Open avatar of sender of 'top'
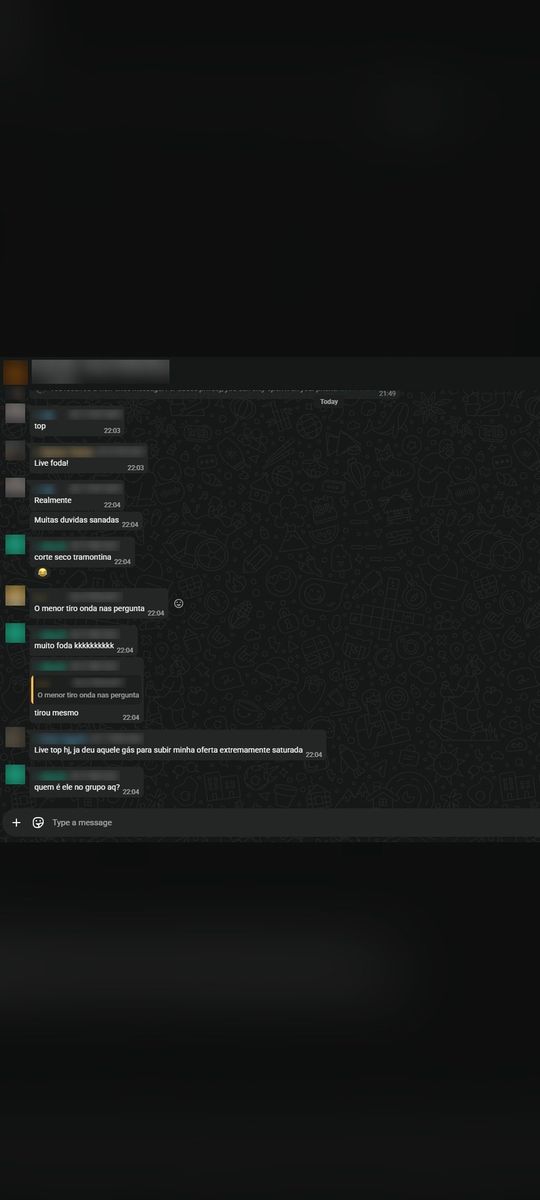Image resolution: width=540 pixels, height=1200 pixels. tap(15, 413)
